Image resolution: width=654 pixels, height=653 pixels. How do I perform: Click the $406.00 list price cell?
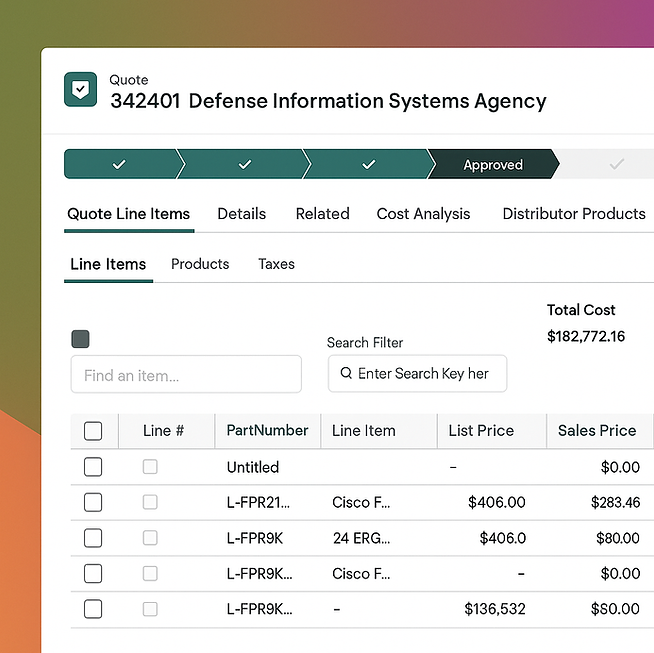pos(496,502)
